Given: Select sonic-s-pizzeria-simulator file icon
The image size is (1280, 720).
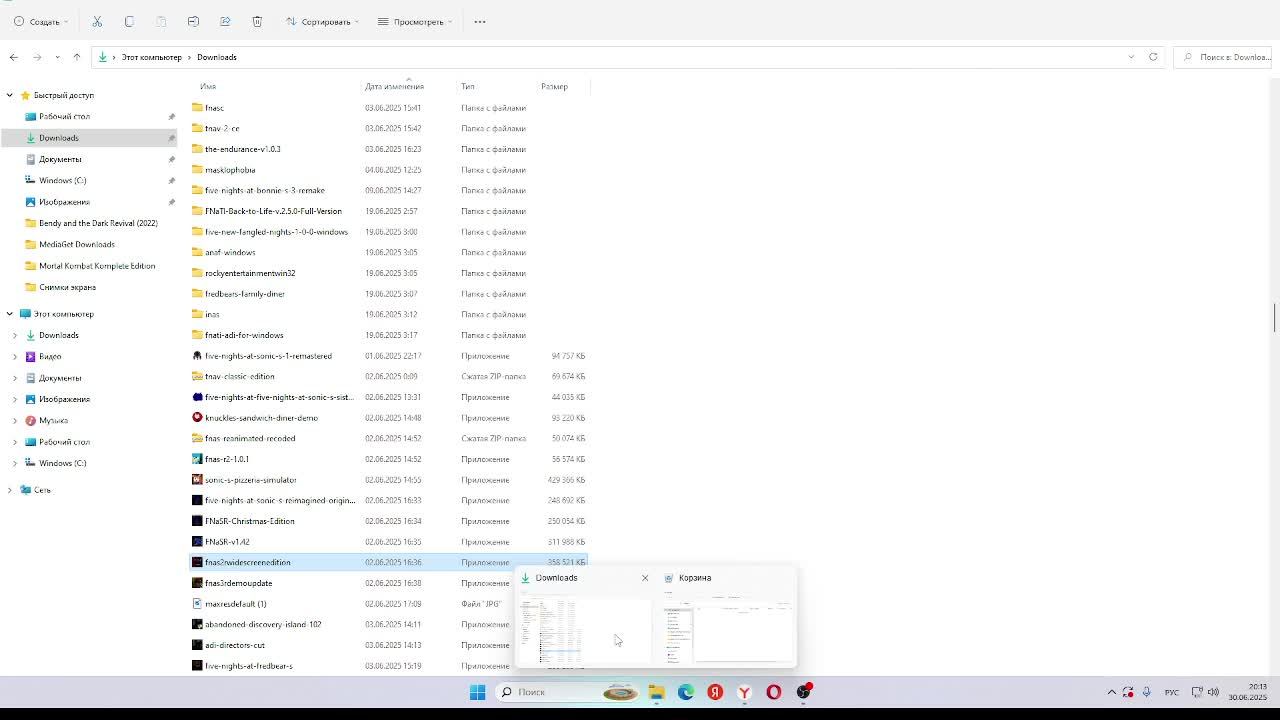Looking at the screenshot, I should [197, 480].
